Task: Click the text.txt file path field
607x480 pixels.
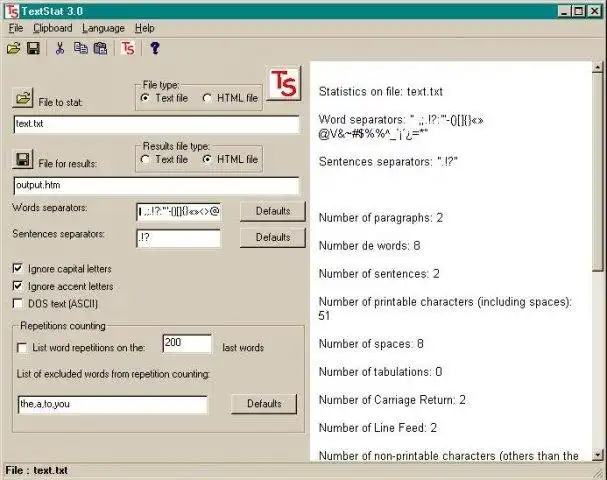Action: [x=156, y=124]
